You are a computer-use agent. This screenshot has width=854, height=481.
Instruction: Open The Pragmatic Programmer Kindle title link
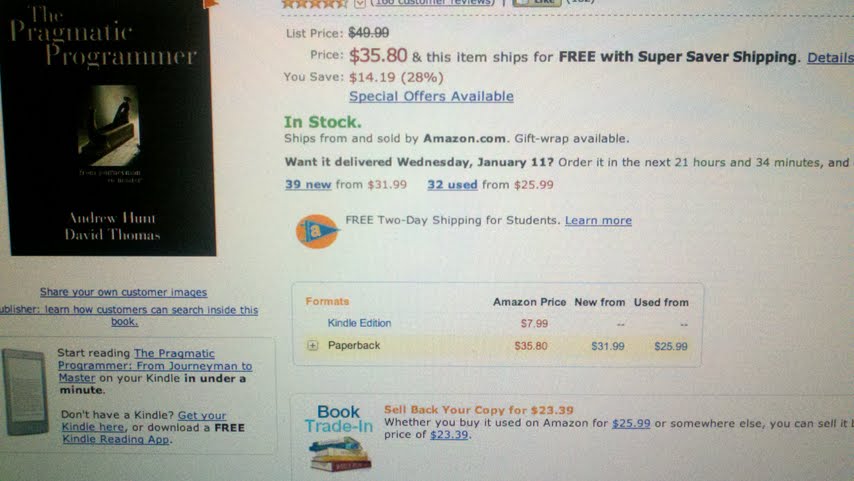click(x=155, y=366)
